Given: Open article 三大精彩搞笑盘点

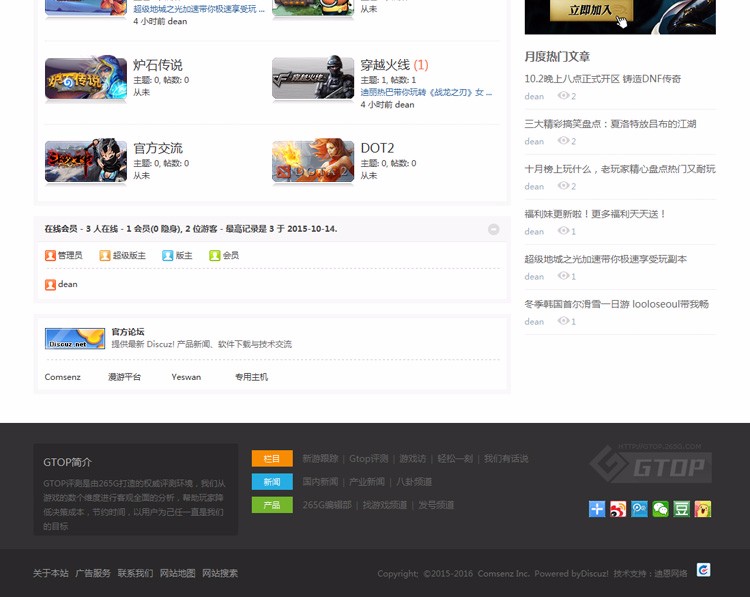Looking at the screenshot, I should coord(610,124).
